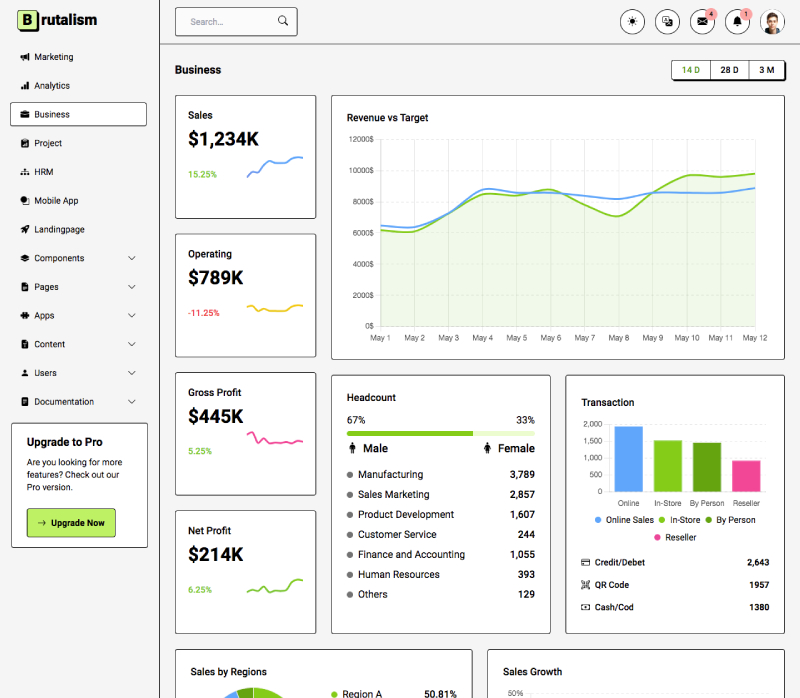This screenshot has height=698, width=800.
Task: Click the search magnifier icon
Action: 283,21
